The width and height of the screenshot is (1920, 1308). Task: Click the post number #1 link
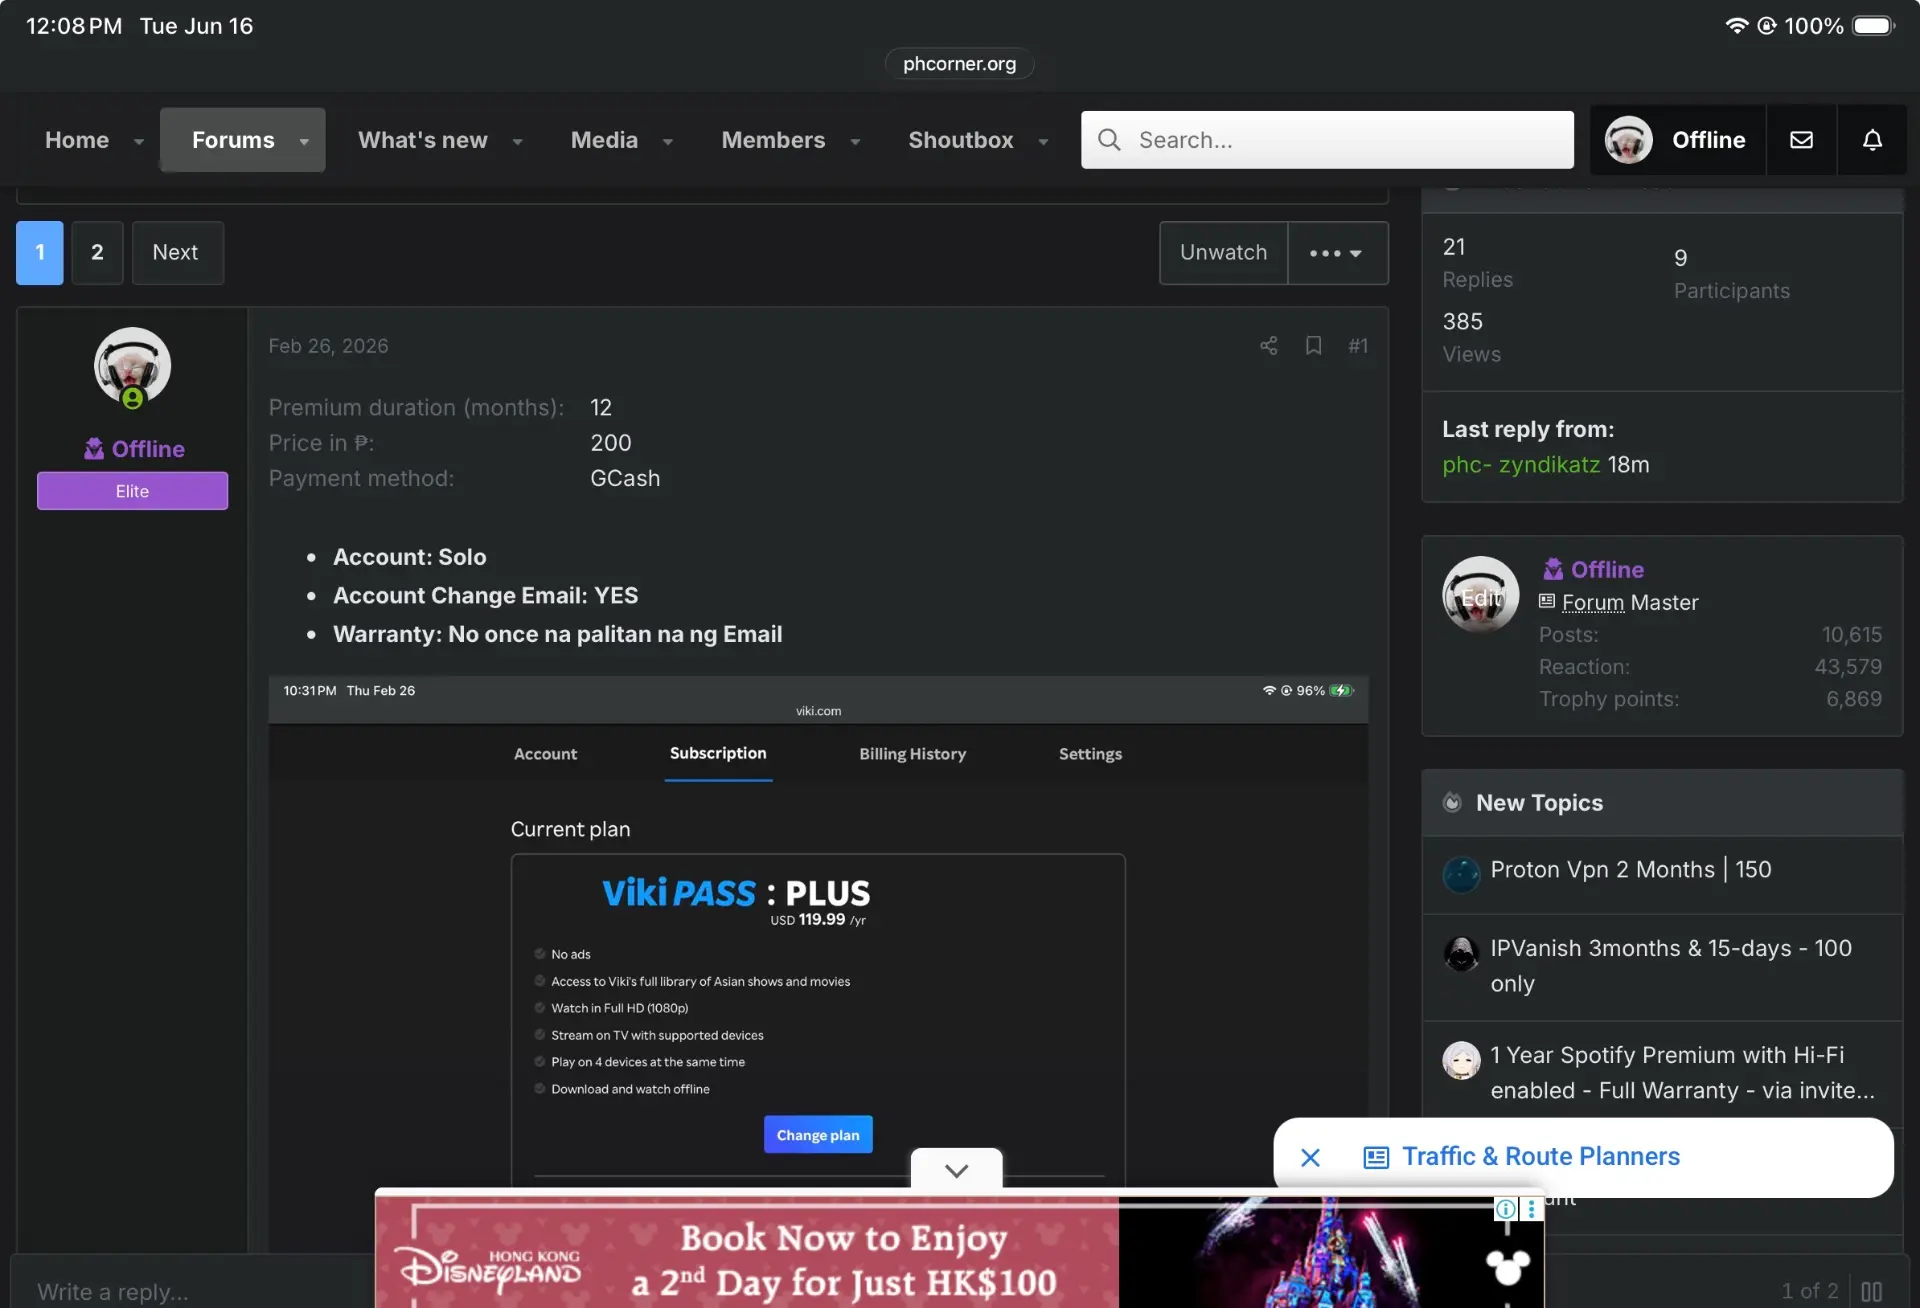(1357, 346)
